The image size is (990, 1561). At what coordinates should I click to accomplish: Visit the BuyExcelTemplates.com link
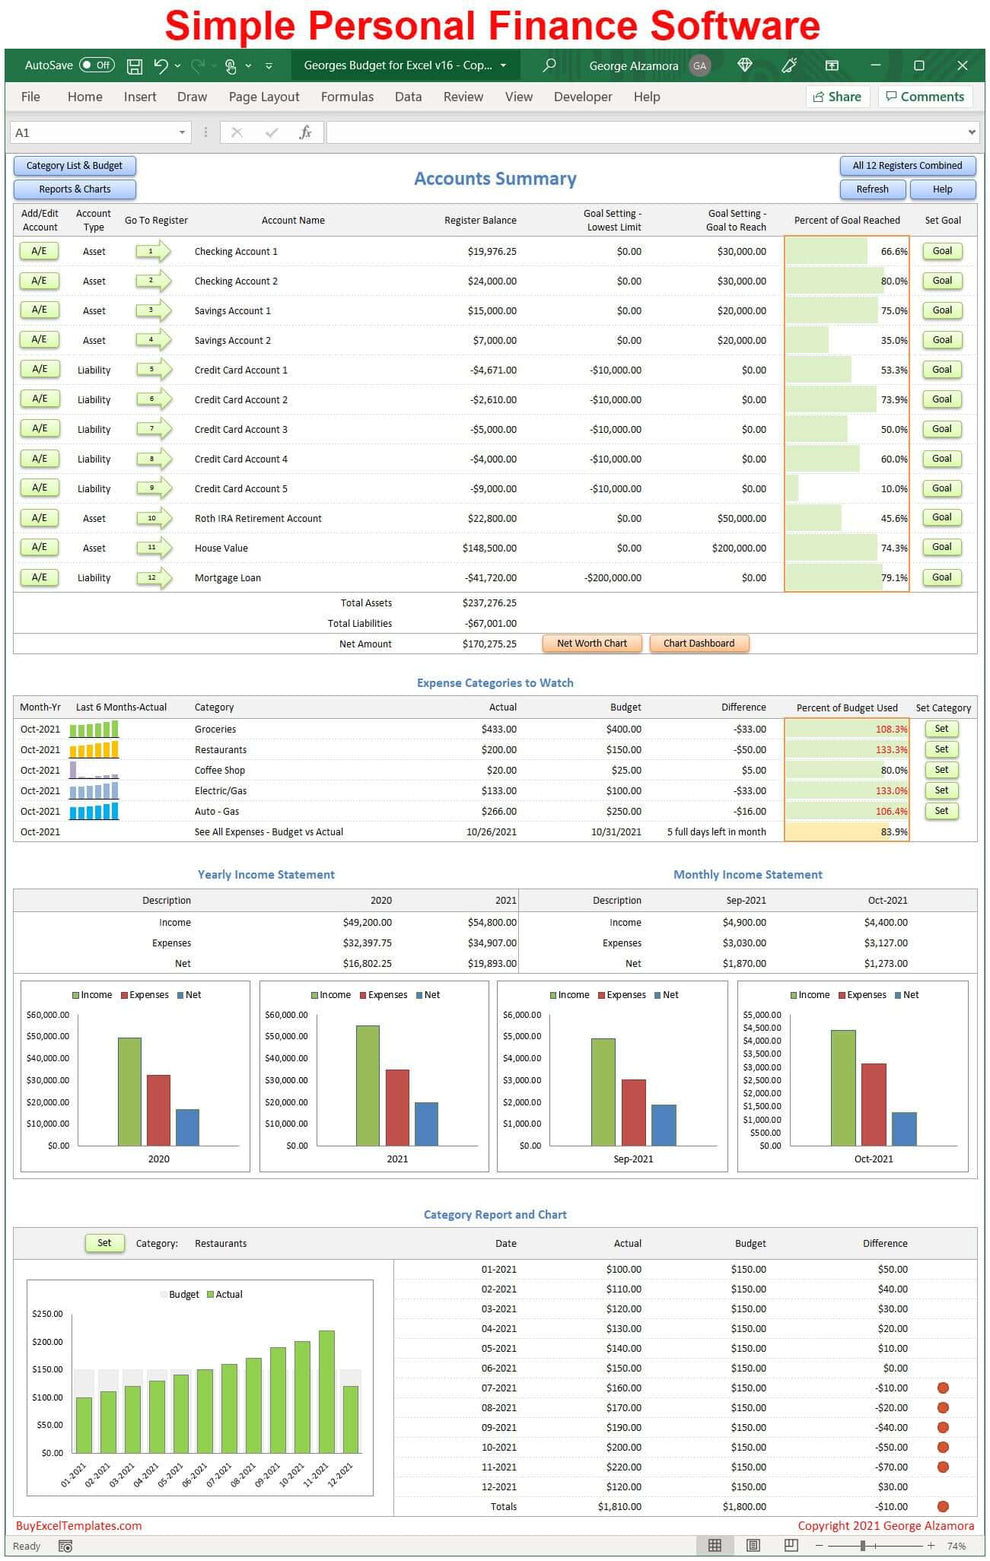click(76, 1525)
